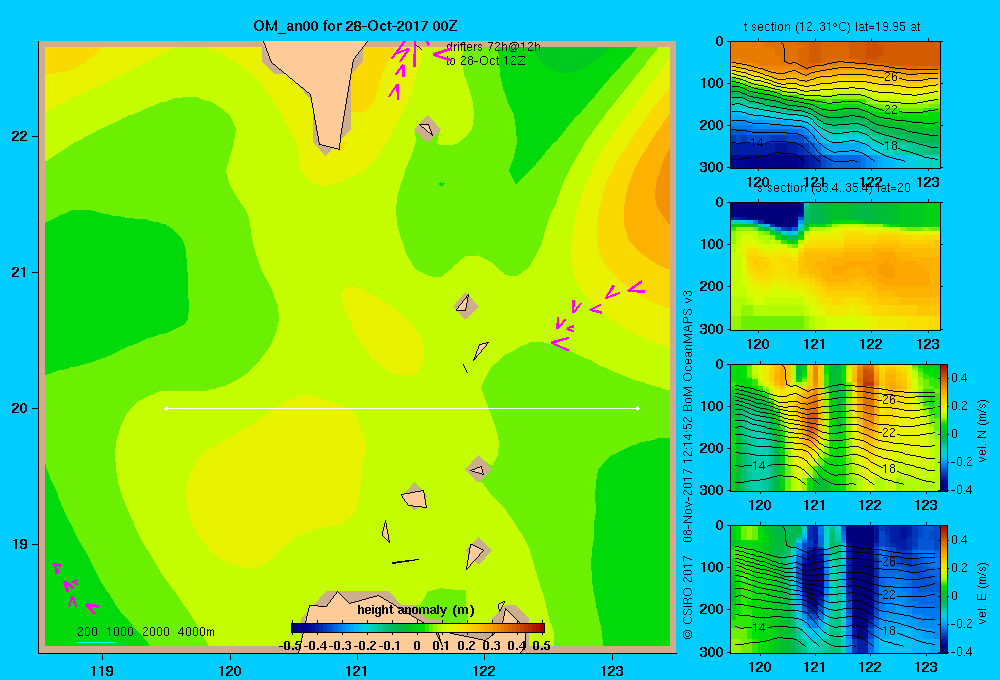Click the vel. E velocity color bar
Viewport: 1000px width, 680px height.
coord(944,589)
